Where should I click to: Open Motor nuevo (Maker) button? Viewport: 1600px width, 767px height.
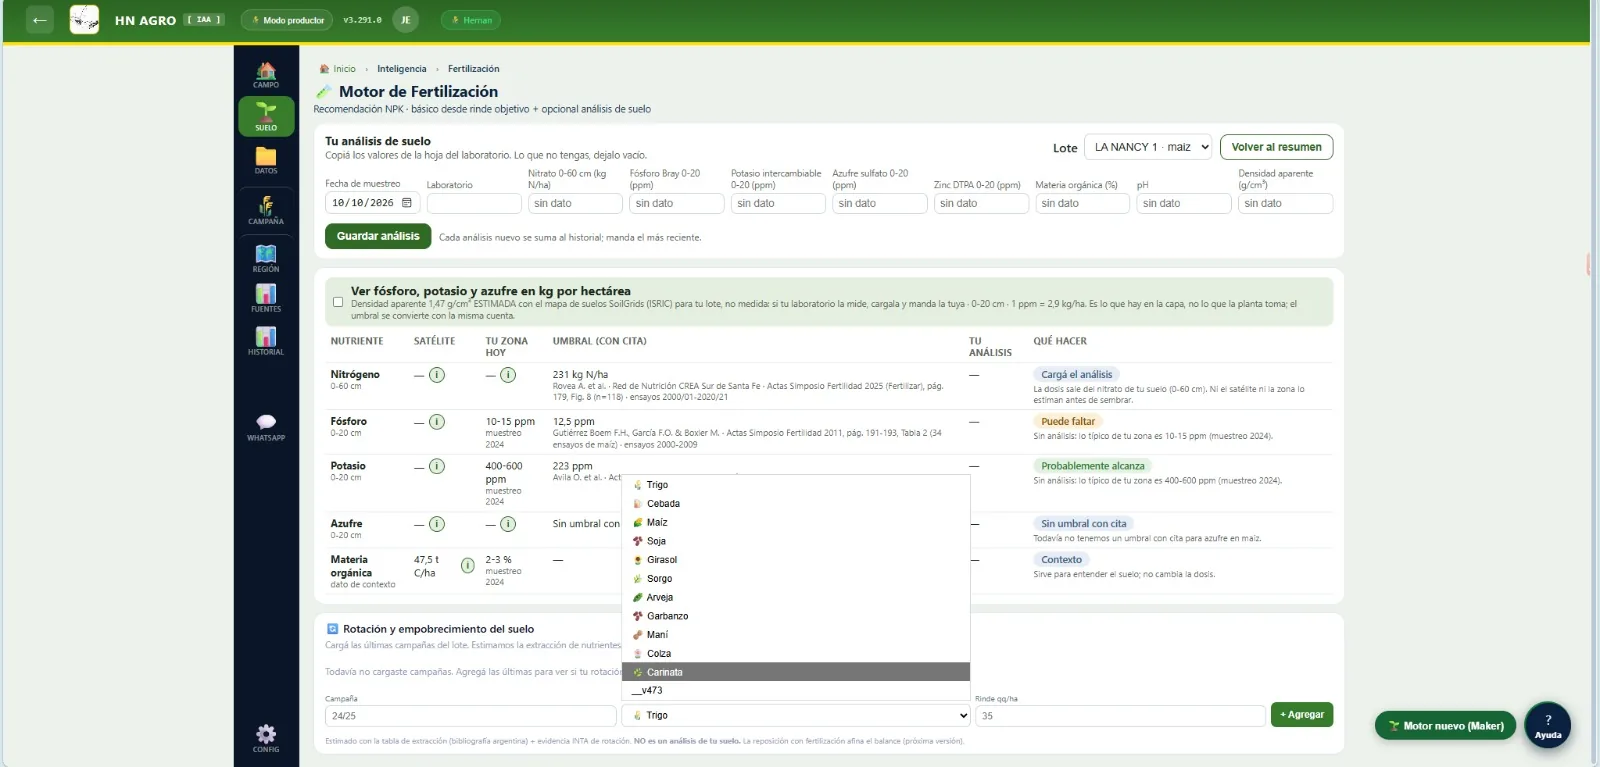[1446, 726]
